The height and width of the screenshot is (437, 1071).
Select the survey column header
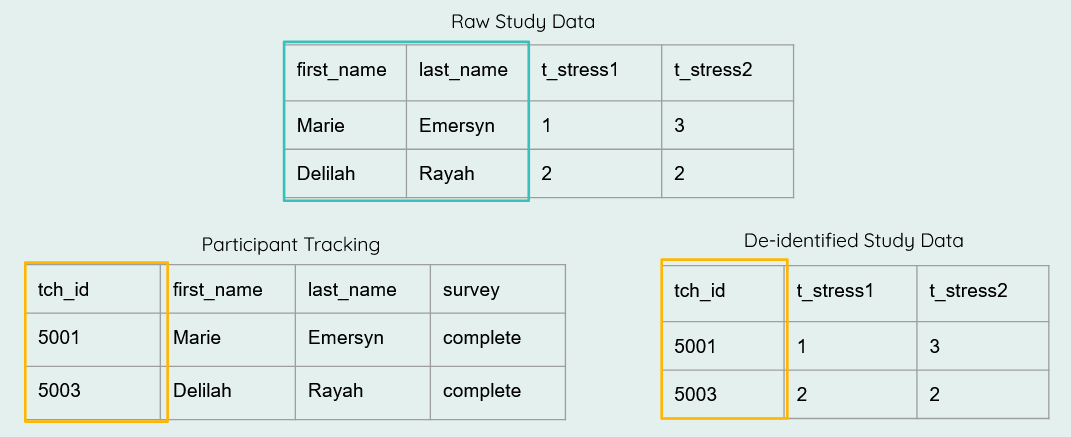(498, 290)
